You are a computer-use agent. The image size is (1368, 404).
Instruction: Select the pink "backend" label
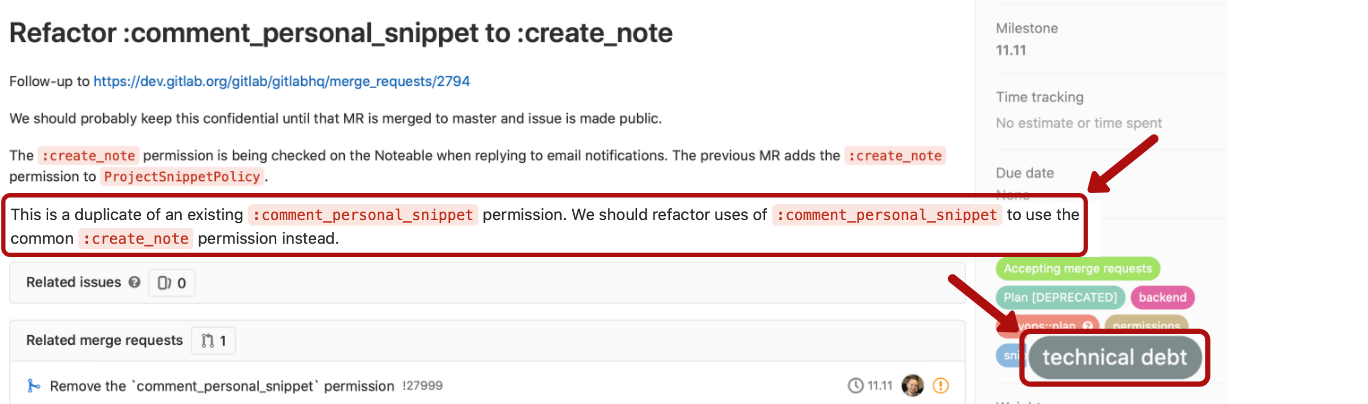coord(1162,297)
